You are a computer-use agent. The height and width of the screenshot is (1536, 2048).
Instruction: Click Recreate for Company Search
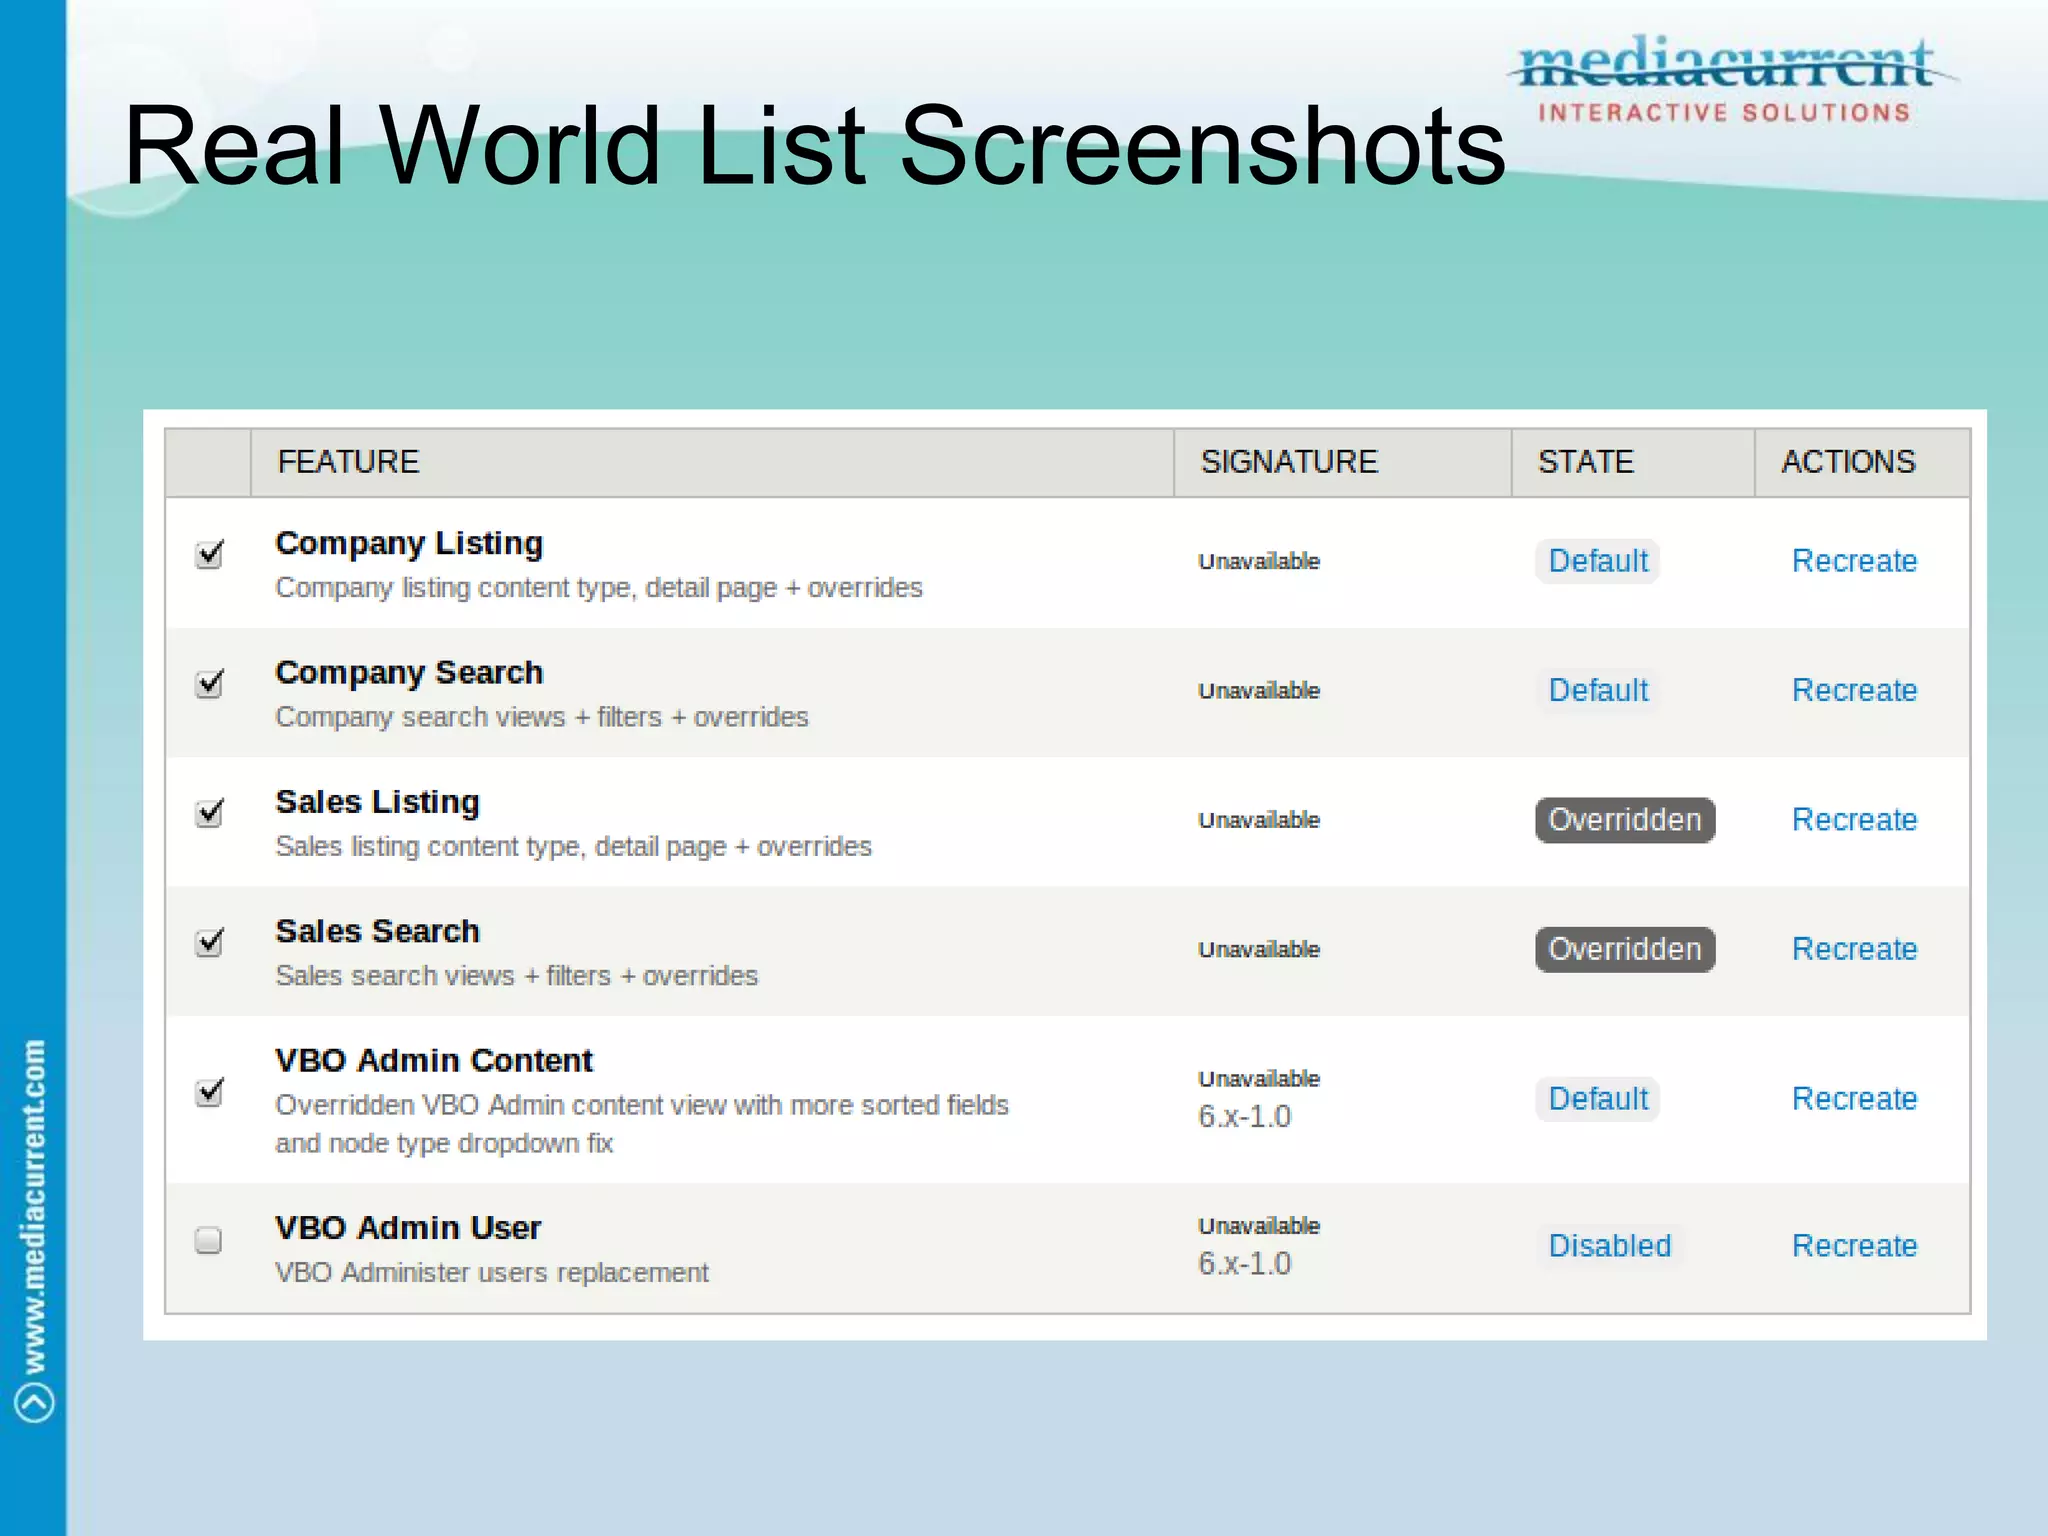(x=1854, y=690)
